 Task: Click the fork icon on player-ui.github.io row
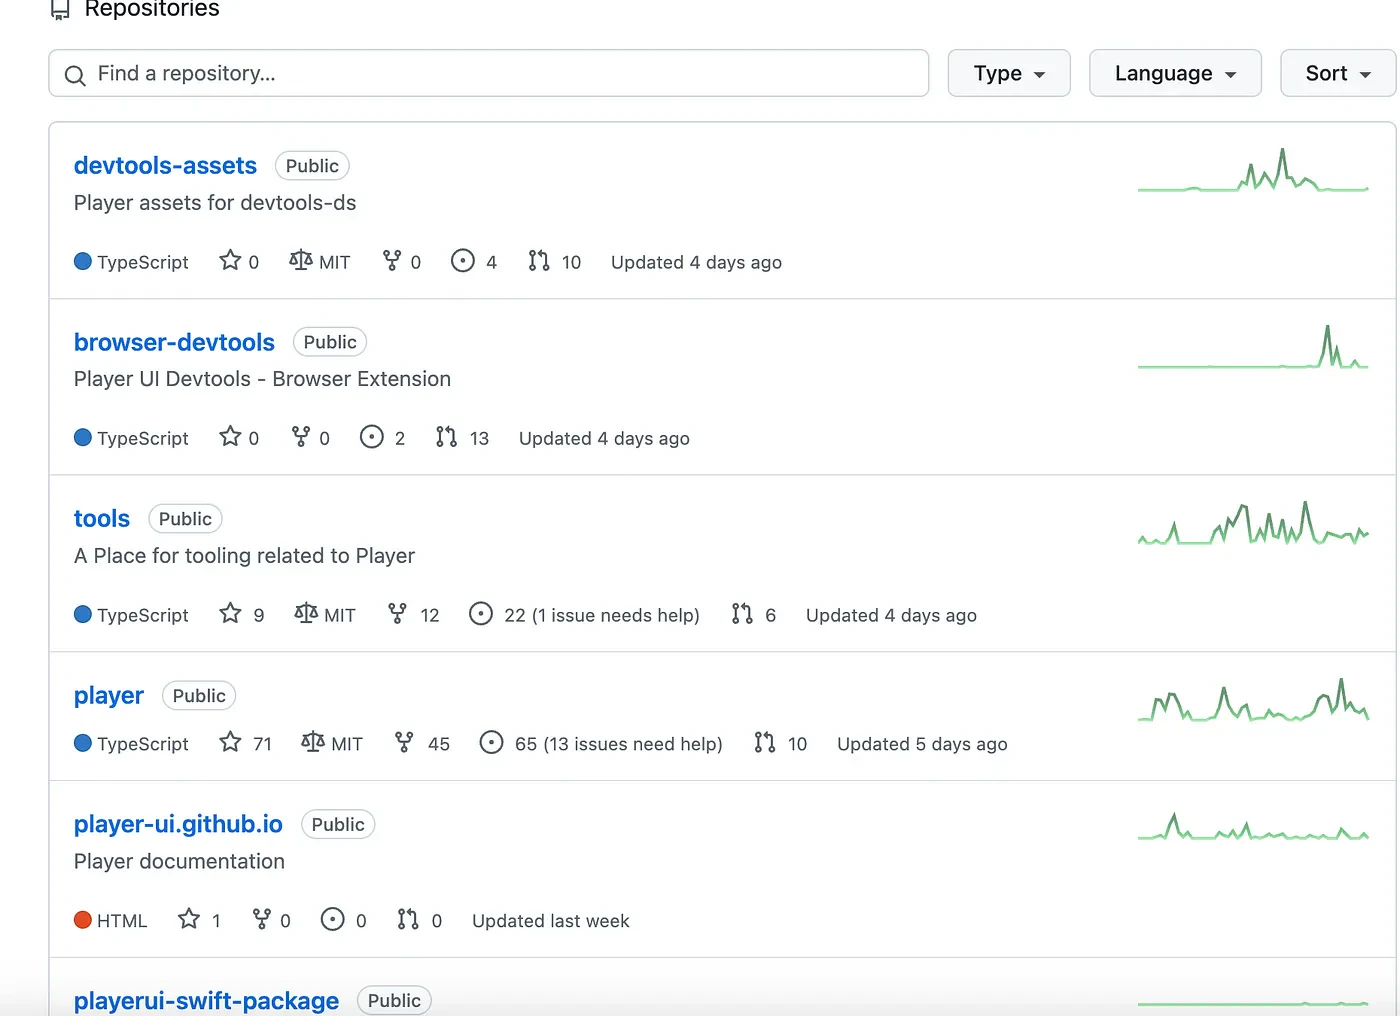(x=262, y=919)
